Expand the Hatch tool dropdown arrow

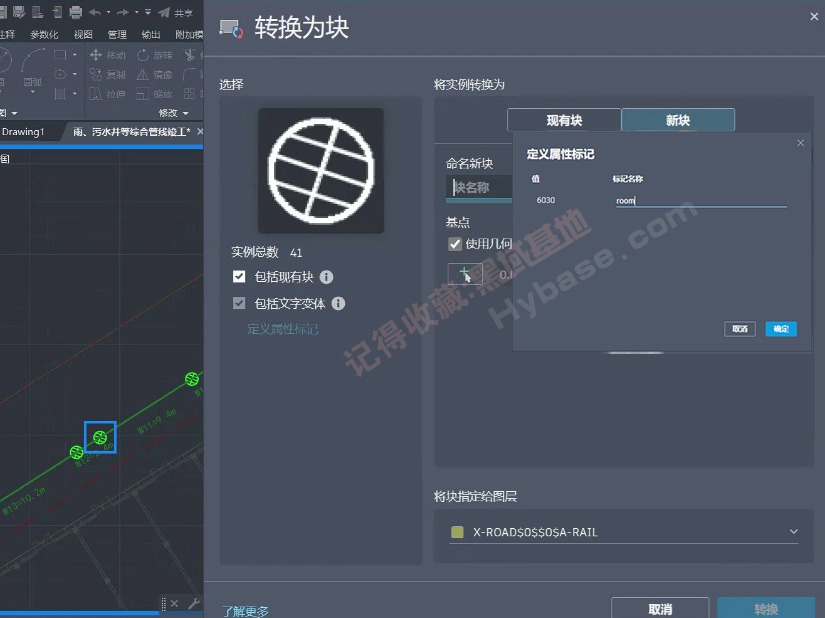point(75,94)
